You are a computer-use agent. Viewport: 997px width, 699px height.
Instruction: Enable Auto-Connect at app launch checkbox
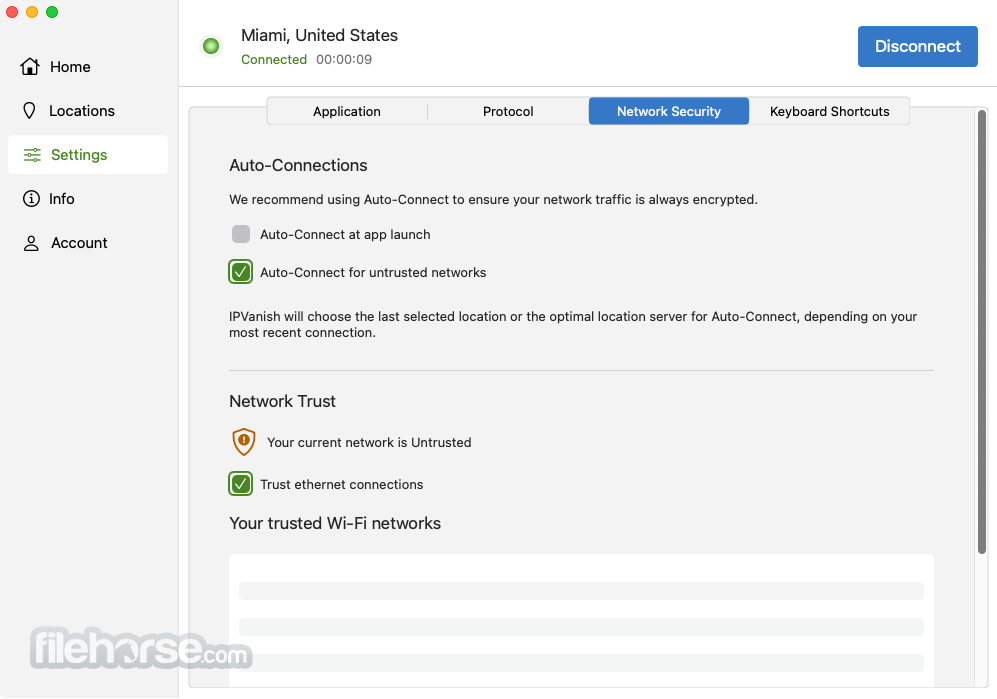point(240,234)
